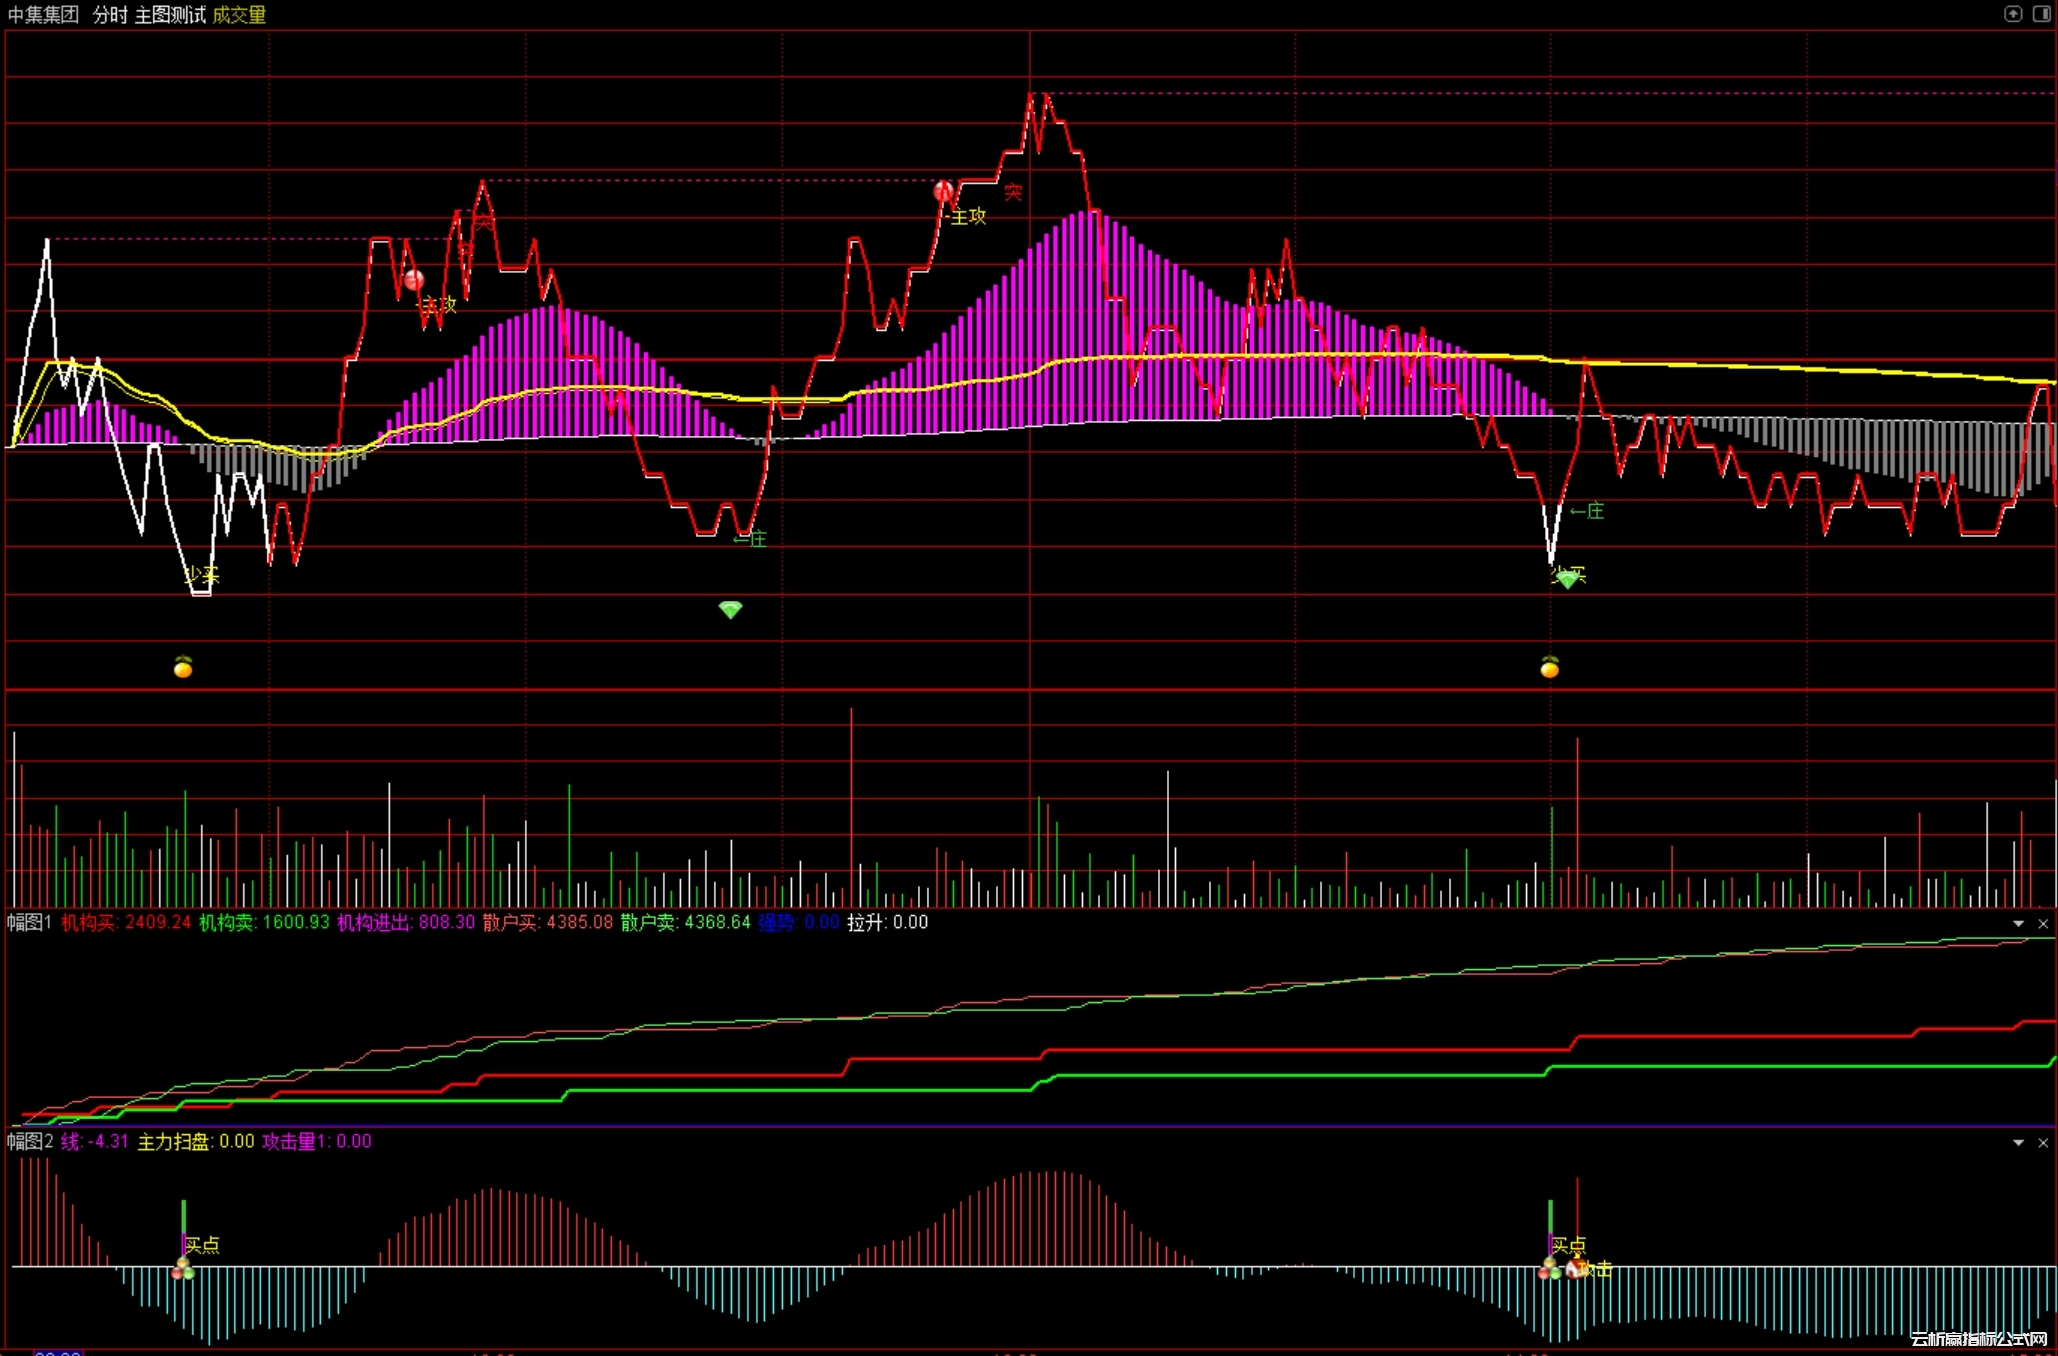Image resolution: width=2058 pixels, height=1356 pixels.
Task: Click the left orange fruit signal icon
Action: (x=183, y=667)
